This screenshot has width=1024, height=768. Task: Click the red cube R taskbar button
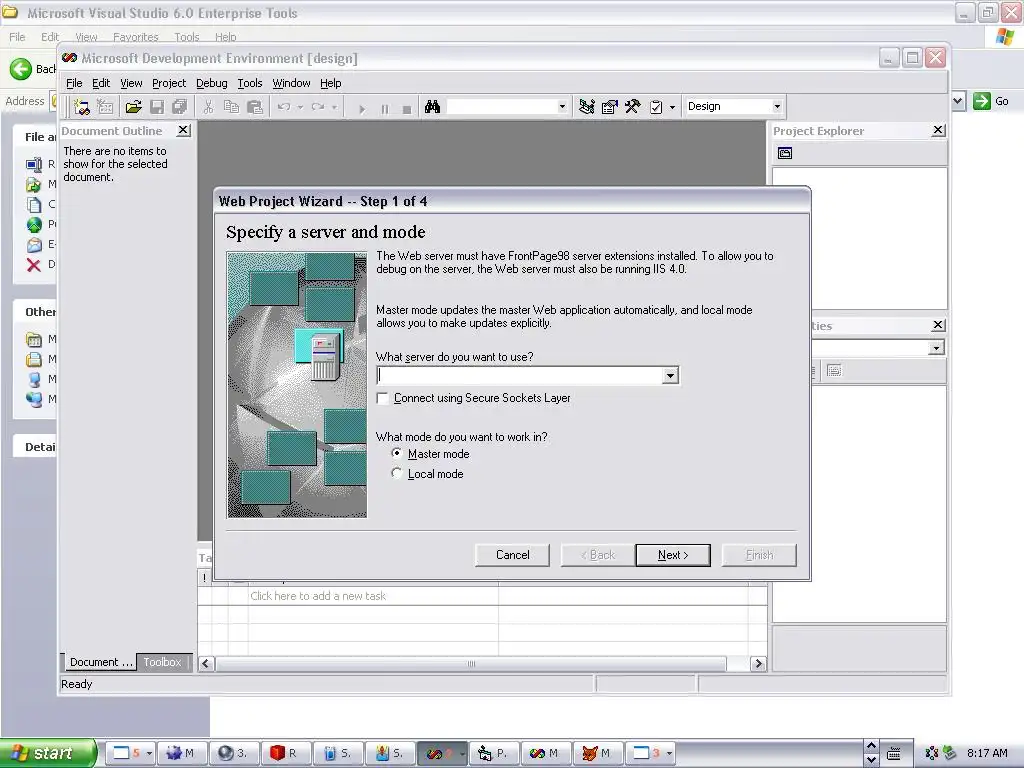[284, 753]
